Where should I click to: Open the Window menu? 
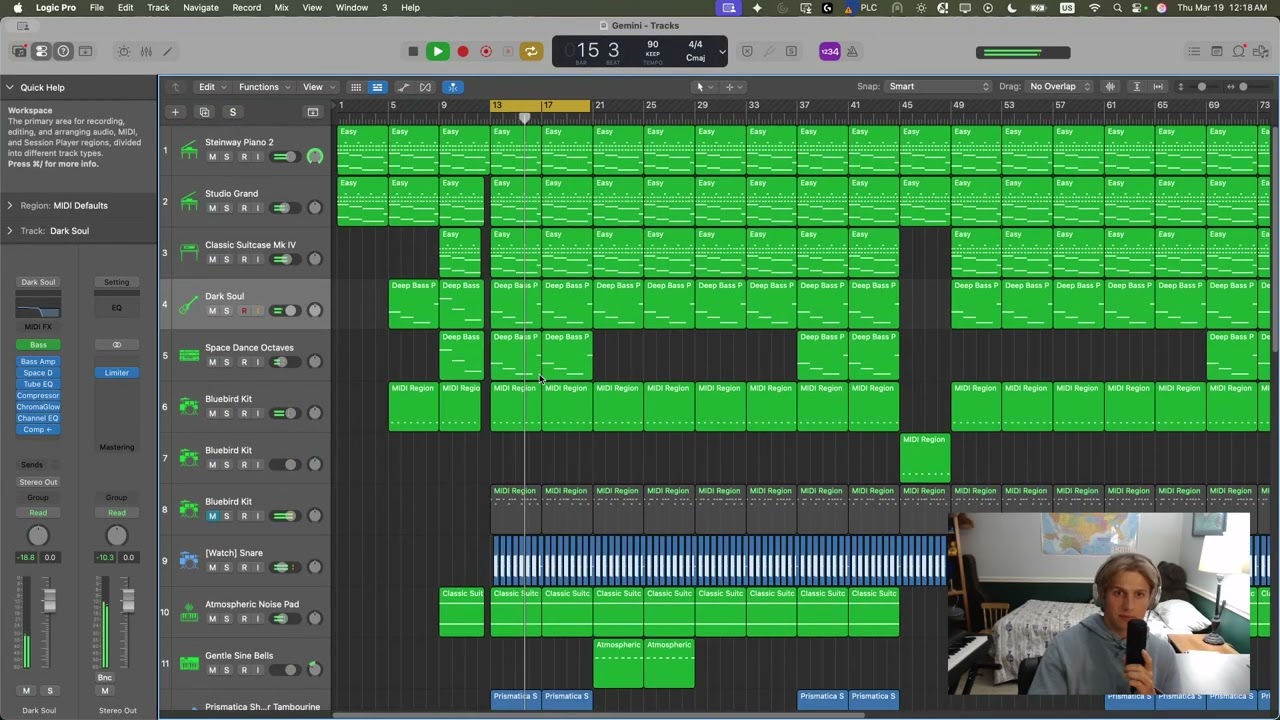point(351,7)
